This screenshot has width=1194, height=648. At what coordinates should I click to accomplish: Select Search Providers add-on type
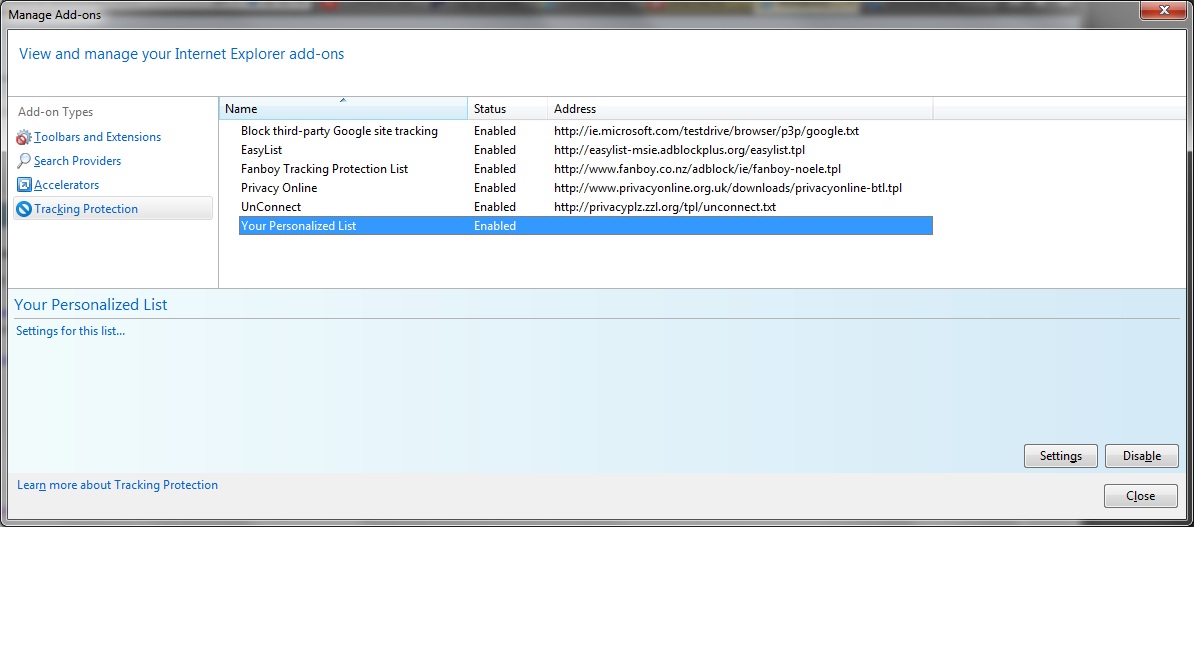77,161
